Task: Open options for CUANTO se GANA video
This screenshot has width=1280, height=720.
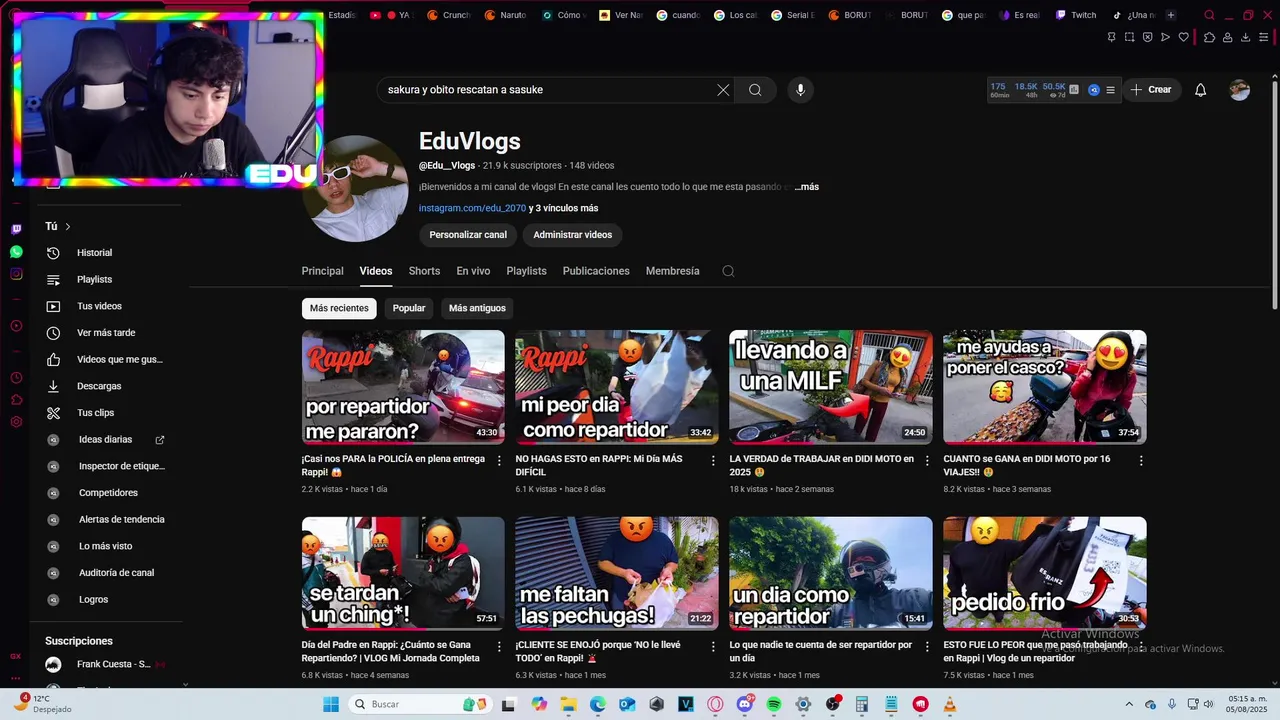Action: [1141, 461]
